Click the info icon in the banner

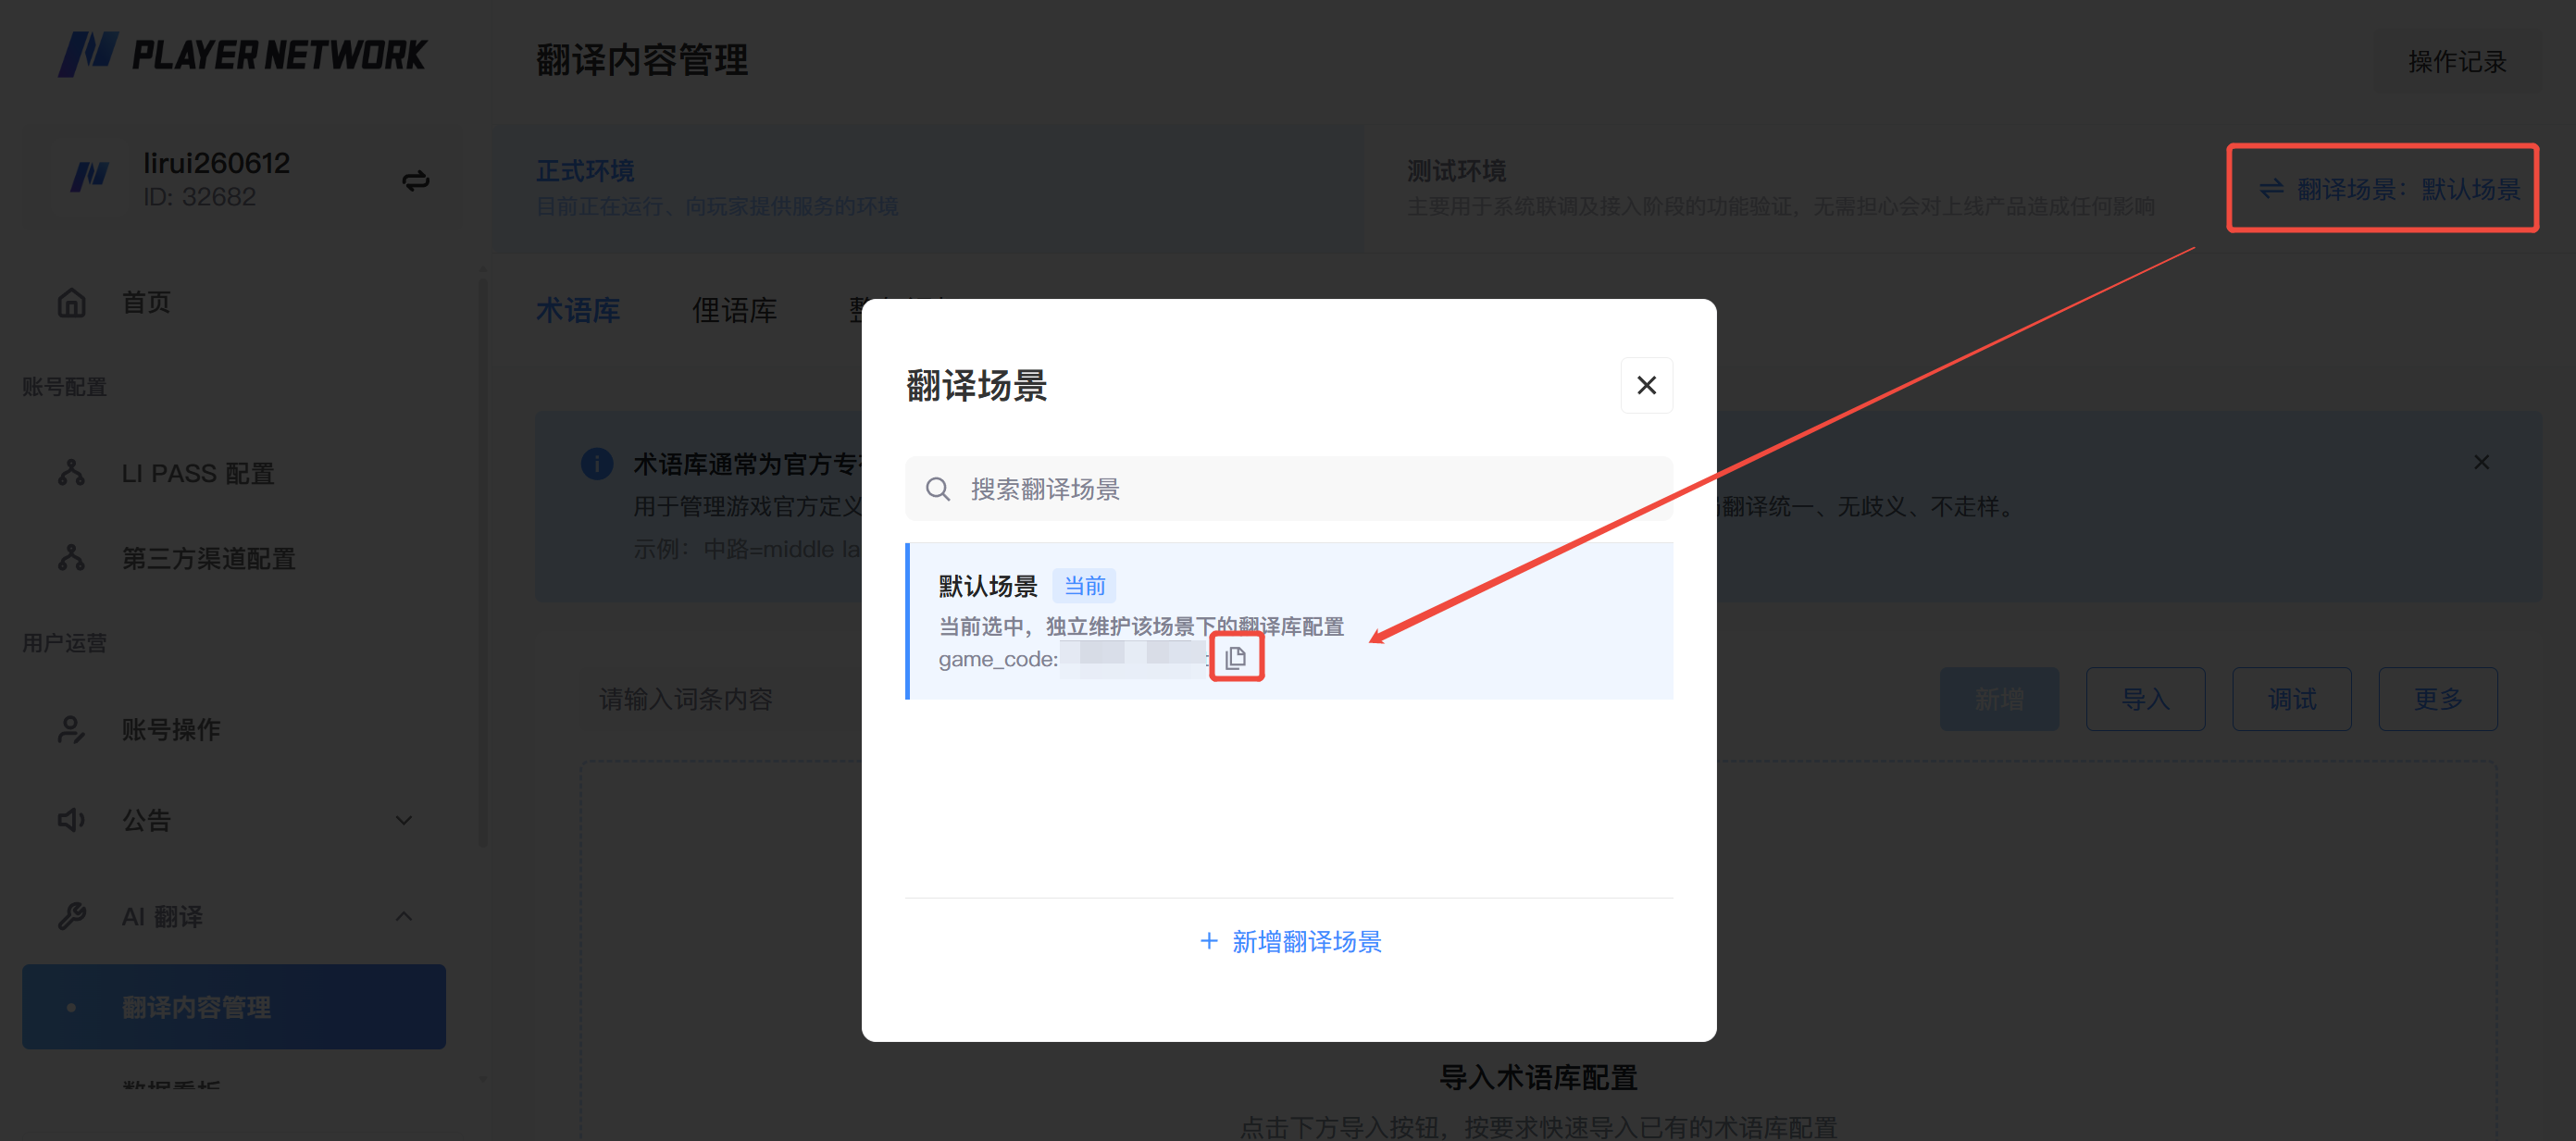pos(597,464)
